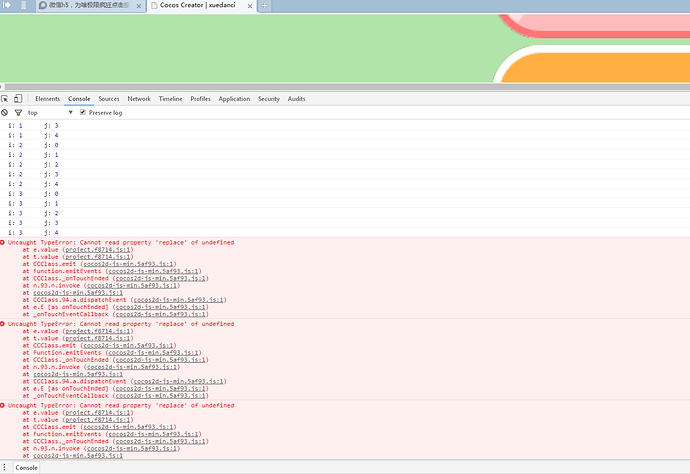Open the top context dropdown
Screen dimensions: 690x474
(50, 113)
